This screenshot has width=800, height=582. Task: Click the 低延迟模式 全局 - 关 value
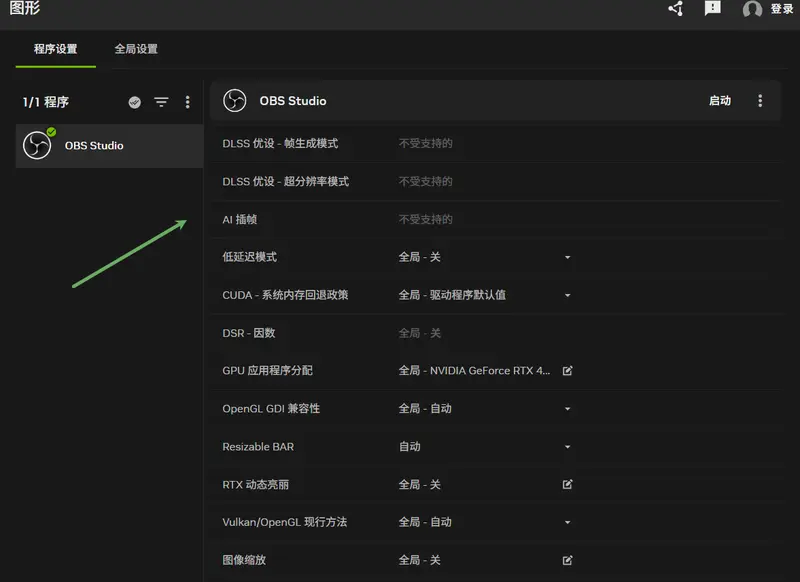tap(419, 257)
